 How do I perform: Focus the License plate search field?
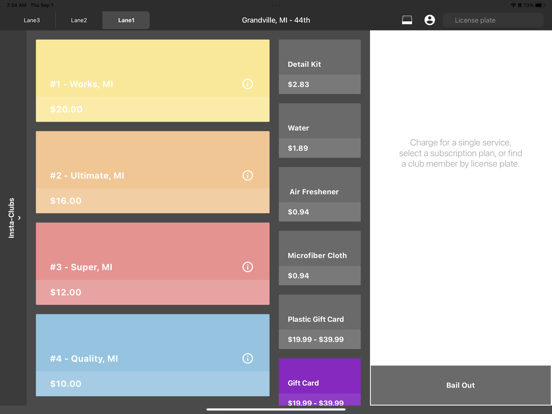pyautogui.click(x=493, y=20)
